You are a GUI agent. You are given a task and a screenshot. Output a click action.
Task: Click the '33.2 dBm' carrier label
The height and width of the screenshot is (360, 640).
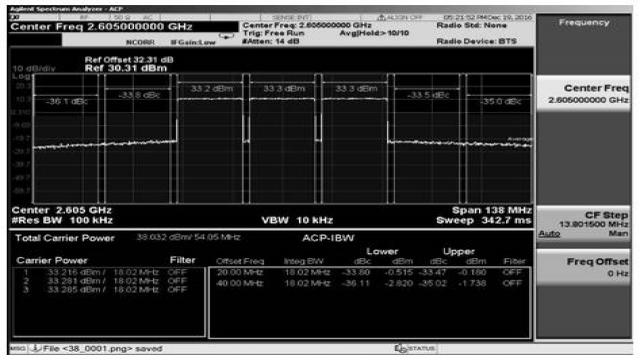point(211,89)
